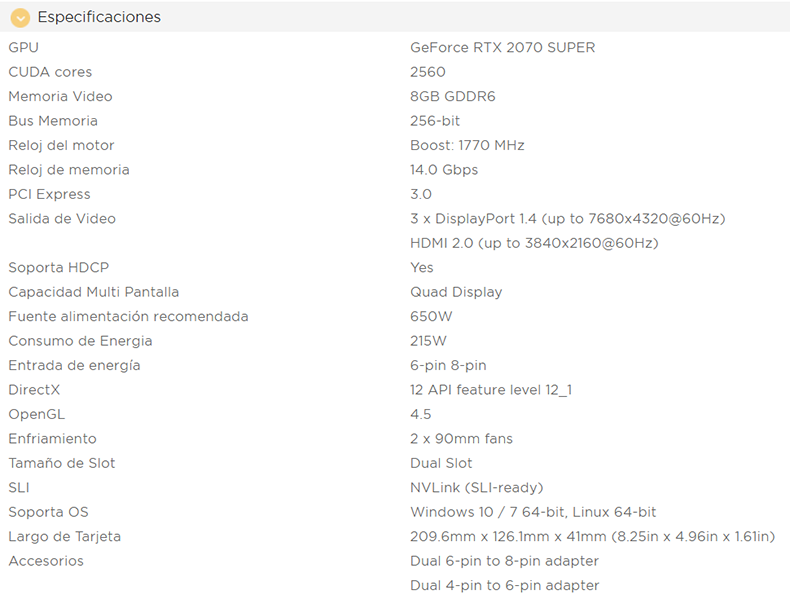
Task: Select the CUDA cores label
Action: (50, 72)
